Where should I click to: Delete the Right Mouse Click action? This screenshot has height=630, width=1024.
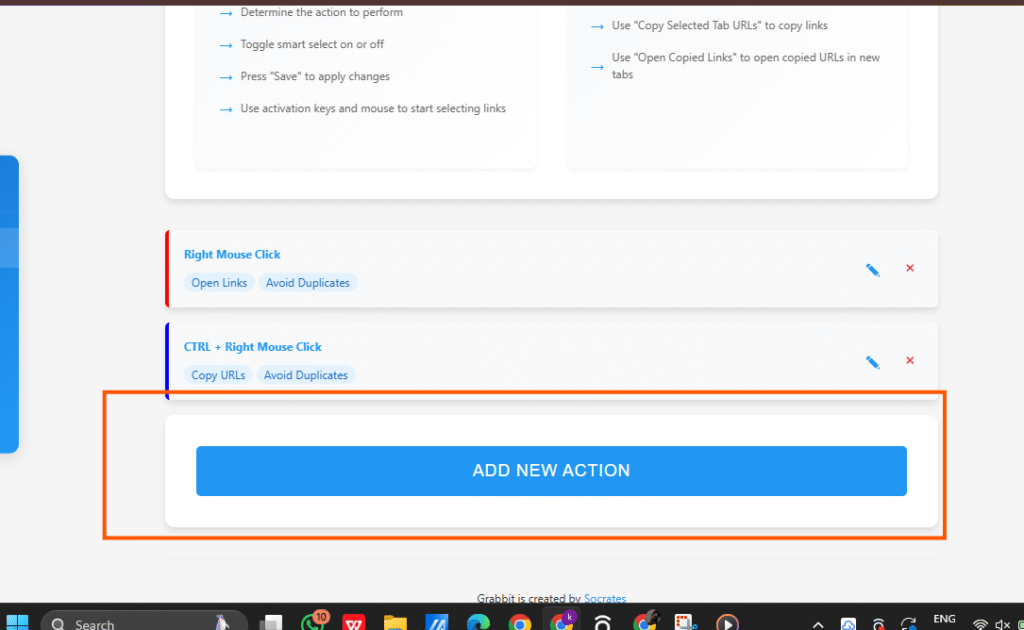tap(910, 268)
